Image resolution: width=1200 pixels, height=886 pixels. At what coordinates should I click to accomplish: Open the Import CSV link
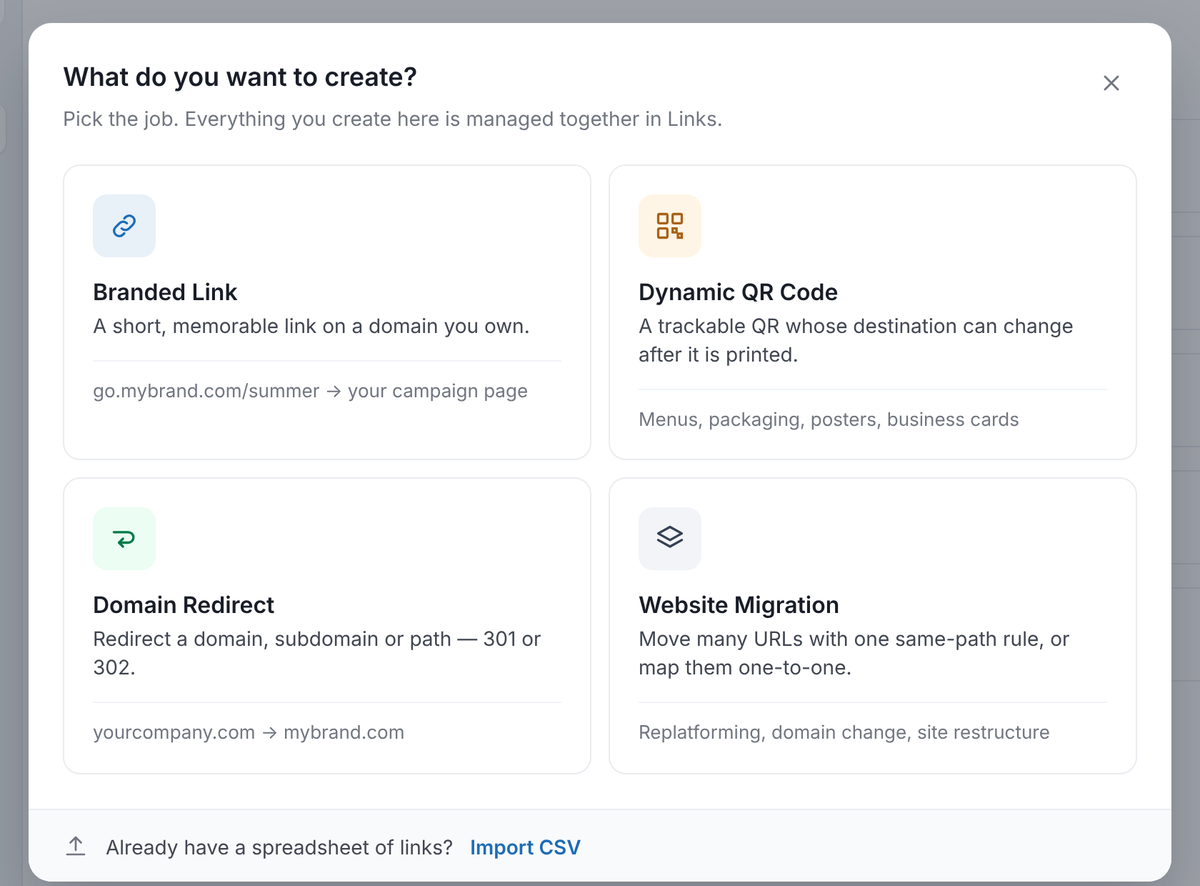(525, 847)
